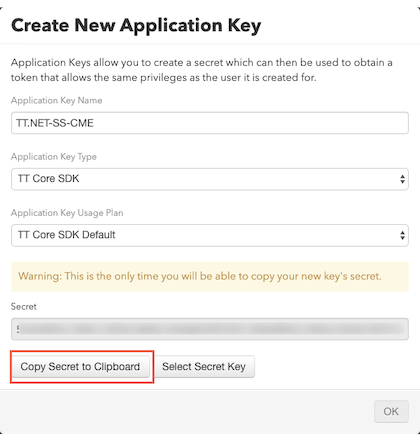Click the up-down arrows on TT Core SDK selector
This screenshot has height=440, width=420.
[x=402, y=179]
